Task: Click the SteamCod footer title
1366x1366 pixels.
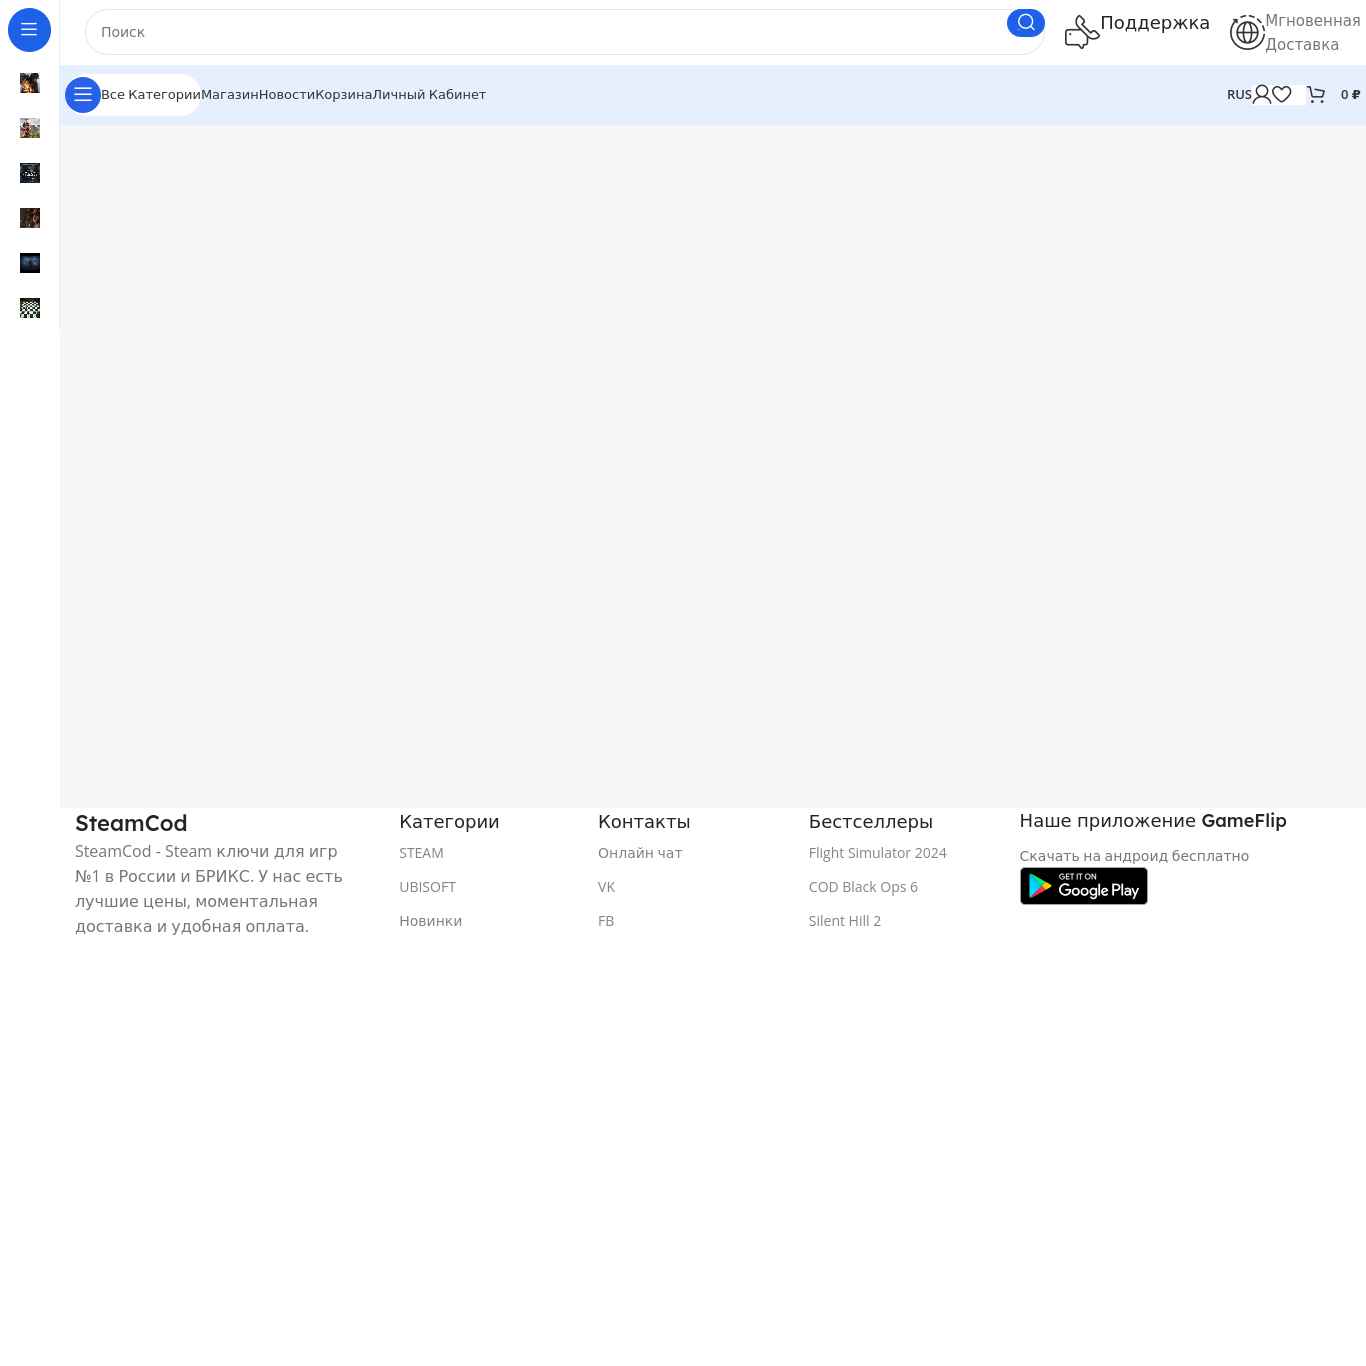Action: click(131, 823)
